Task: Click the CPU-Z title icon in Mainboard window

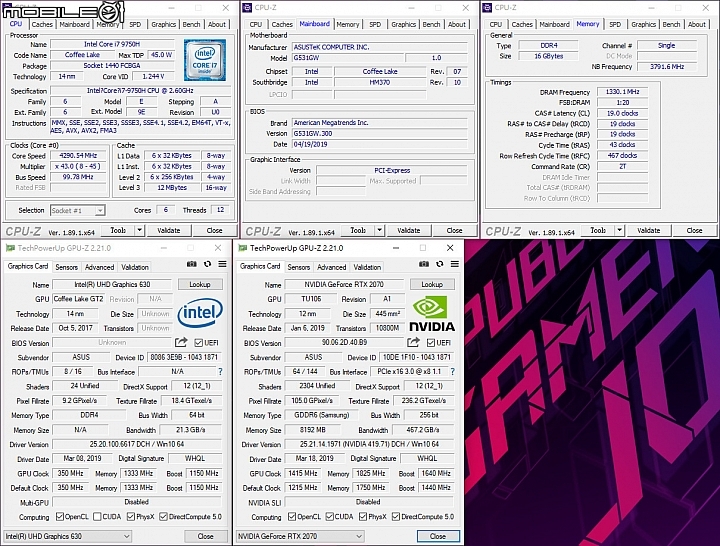Action: (248, 7)
